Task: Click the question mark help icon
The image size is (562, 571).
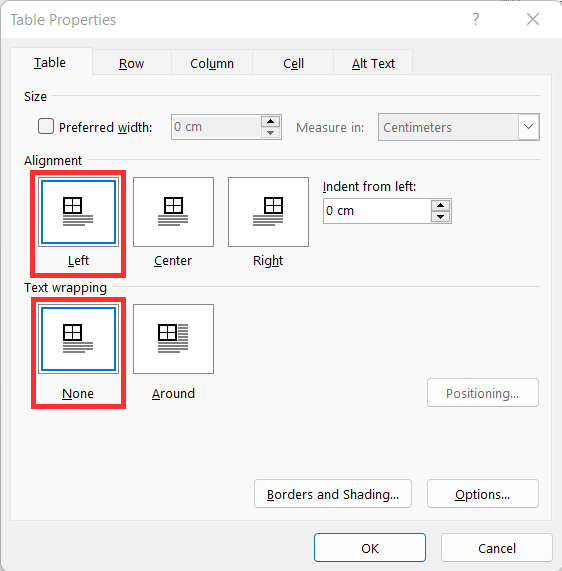Action: click(475, 19)
